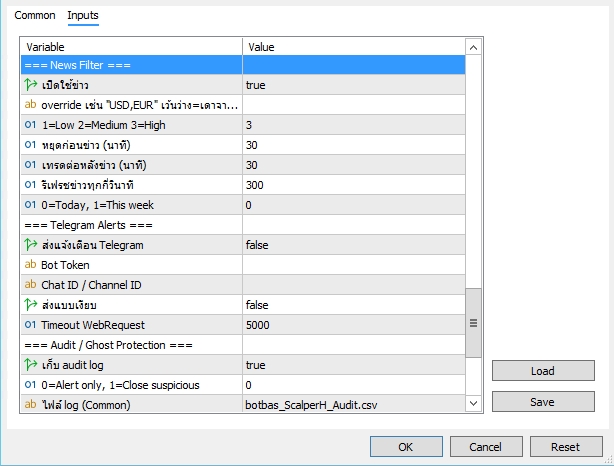Click the integer icon beside 1=Low 2=Medium 3=High
614x466 pixels.
click(30, 125)
